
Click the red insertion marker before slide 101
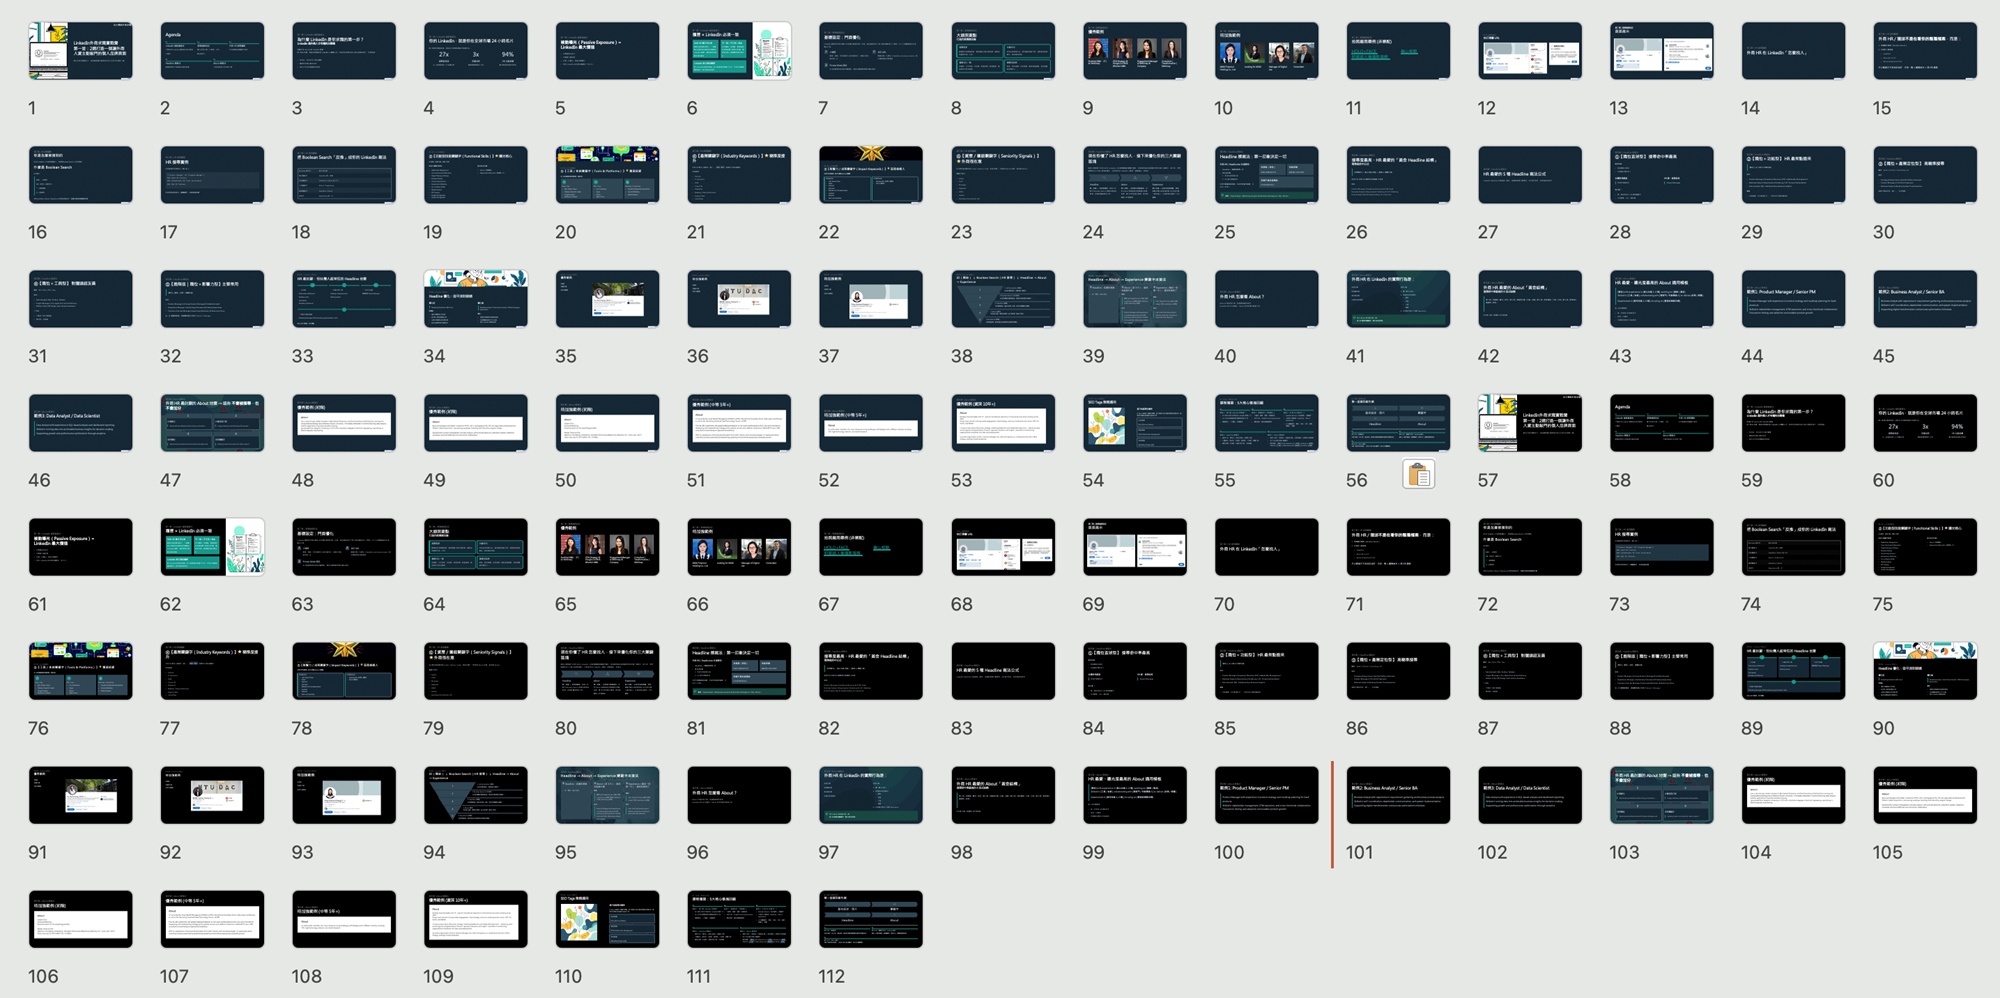(x=1332, y=814)
